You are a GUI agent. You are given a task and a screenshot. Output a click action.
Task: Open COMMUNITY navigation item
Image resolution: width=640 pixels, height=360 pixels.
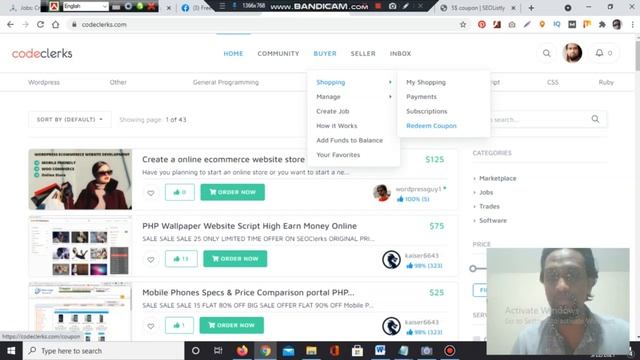278,53
